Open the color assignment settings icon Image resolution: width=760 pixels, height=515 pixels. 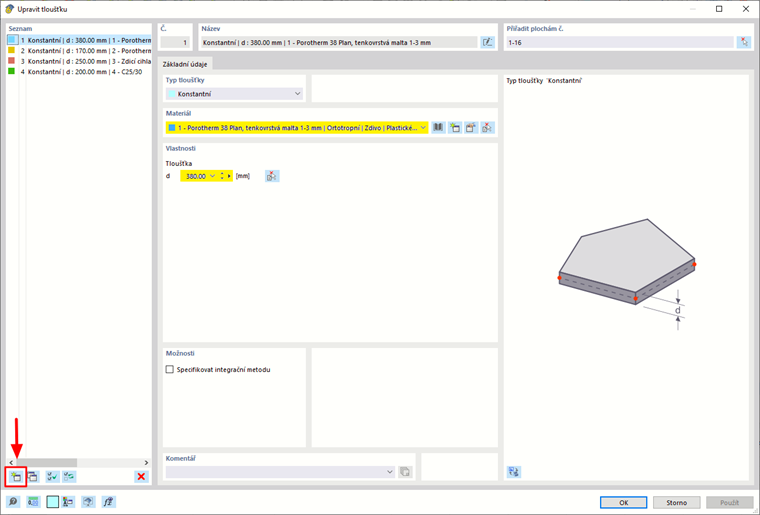[x=68, y=502]
